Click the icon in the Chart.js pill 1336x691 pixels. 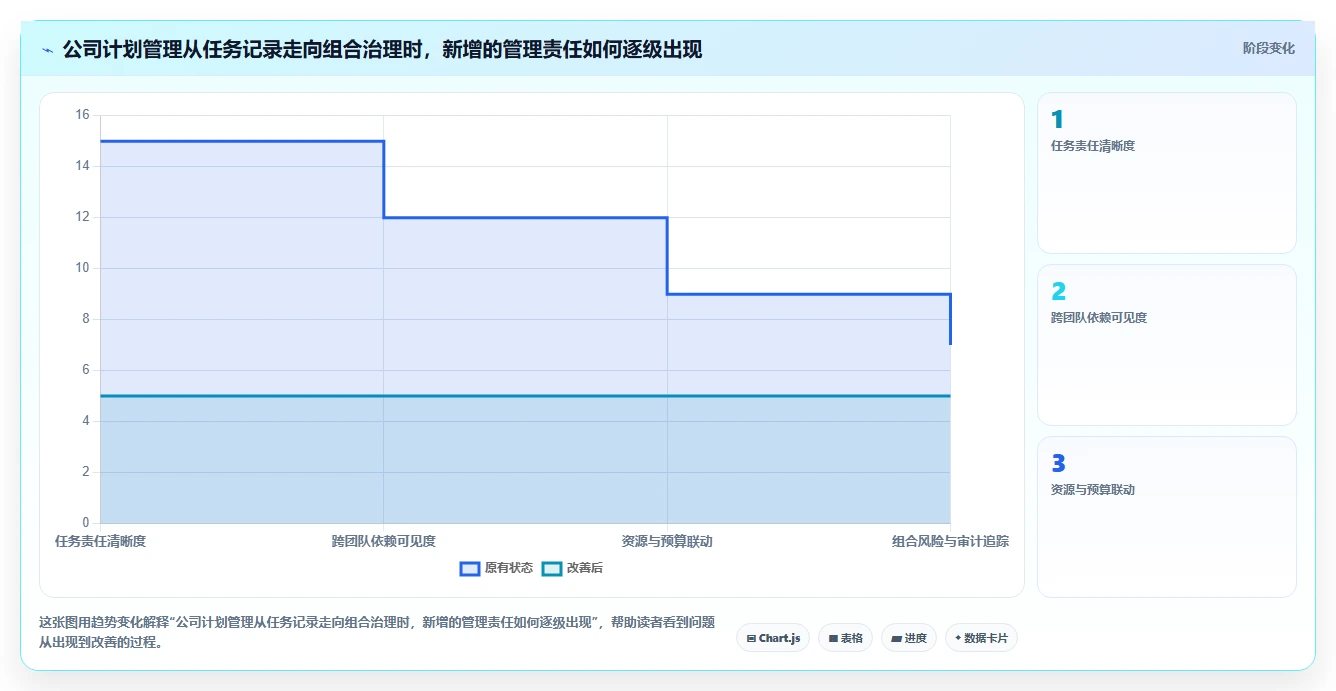751,638
